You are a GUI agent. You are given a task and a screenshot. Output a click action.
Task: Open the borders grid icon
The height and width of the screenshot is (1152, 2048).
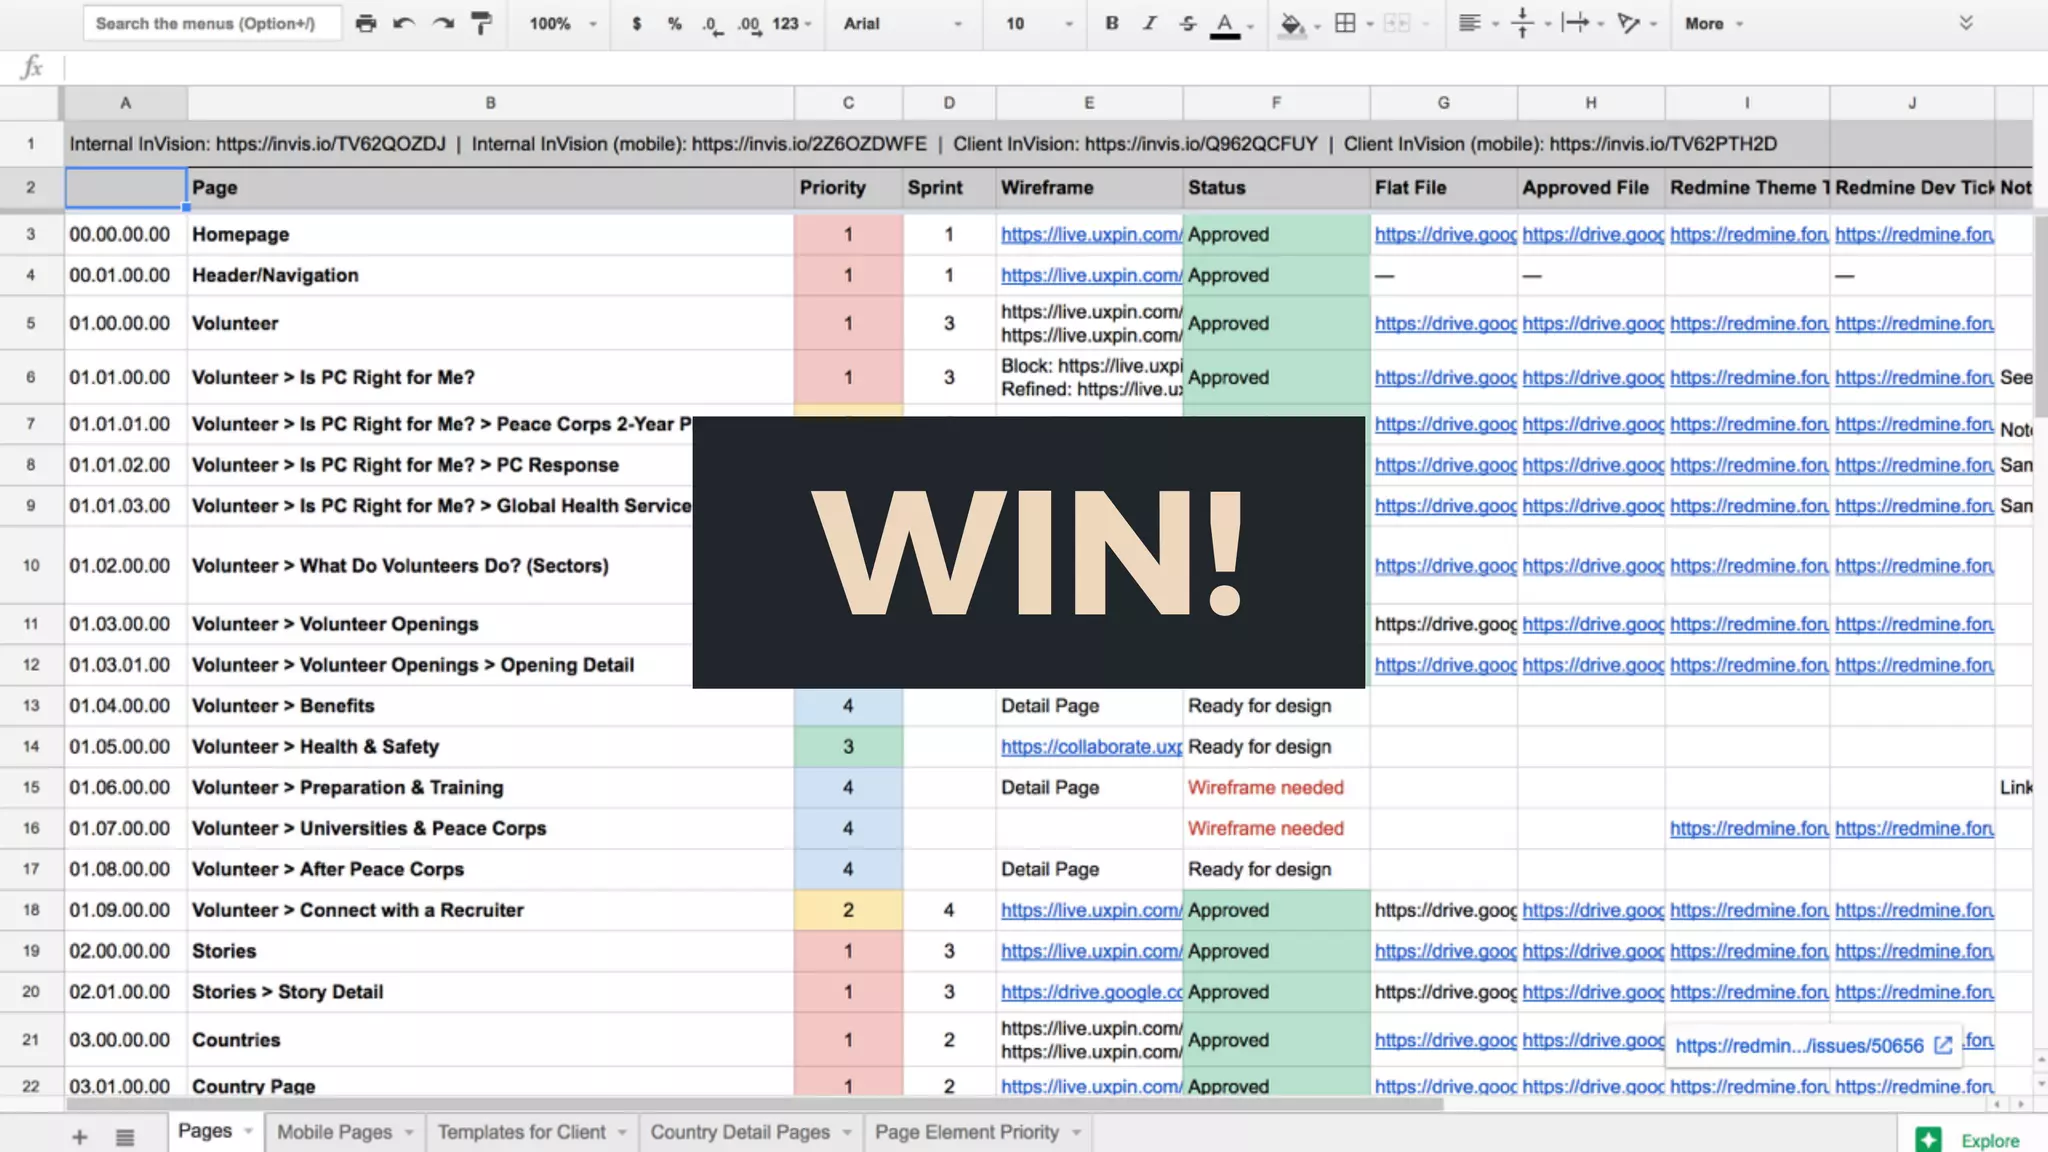[1346, 23]
